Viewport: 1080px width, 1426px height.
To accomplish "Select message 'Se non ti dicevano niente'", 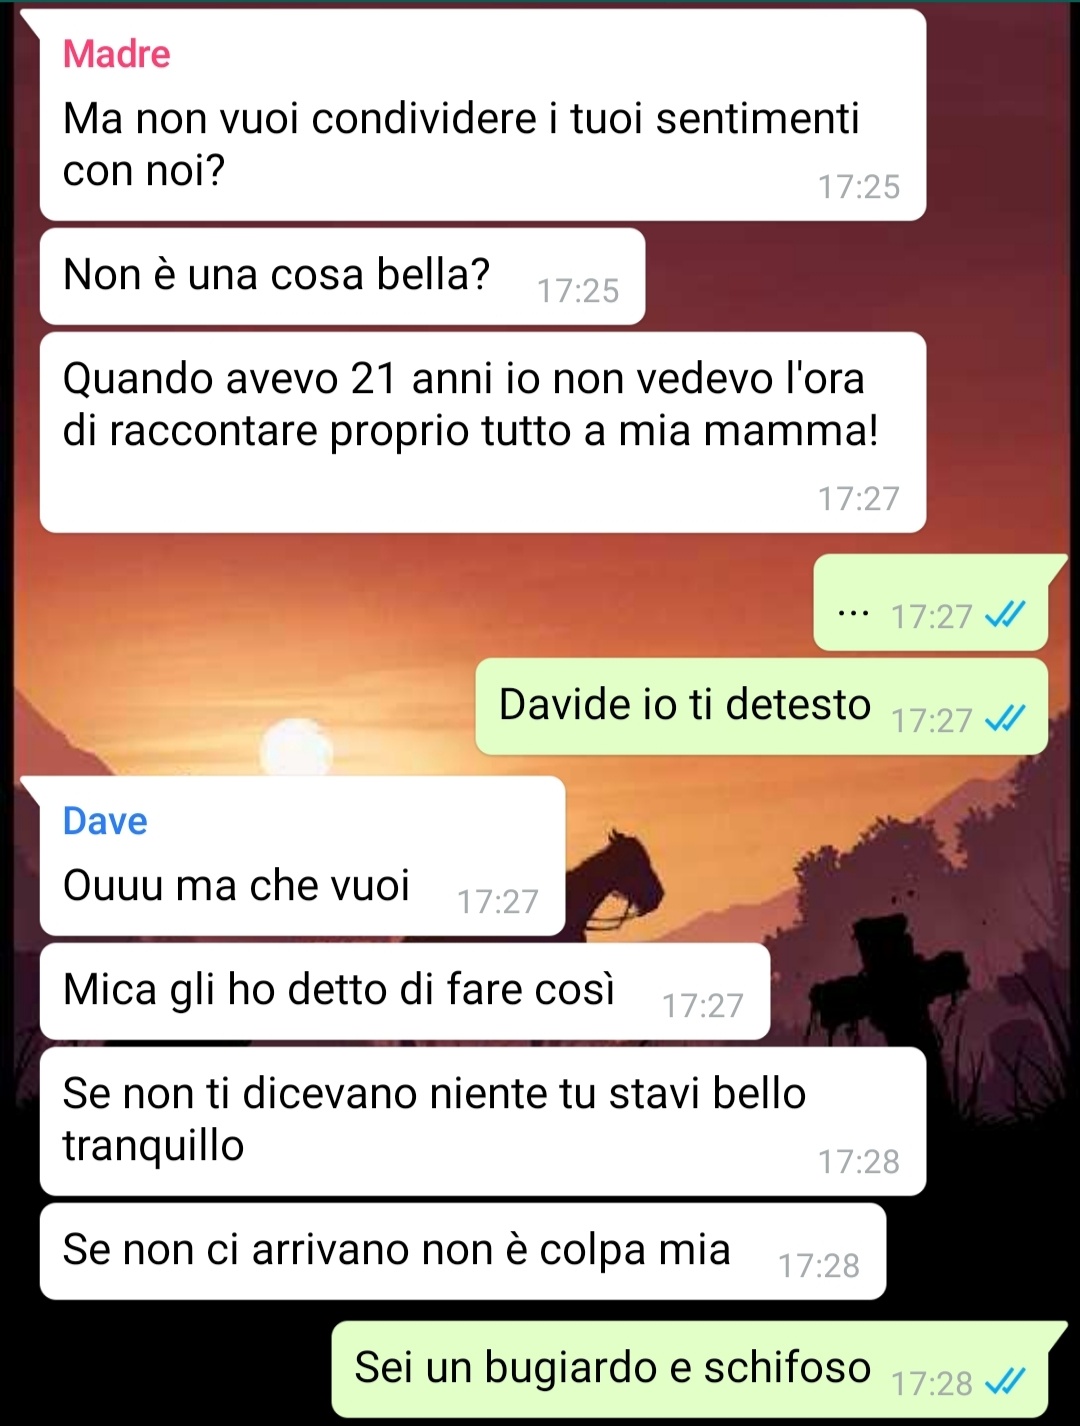I will tap(482, 1121).
